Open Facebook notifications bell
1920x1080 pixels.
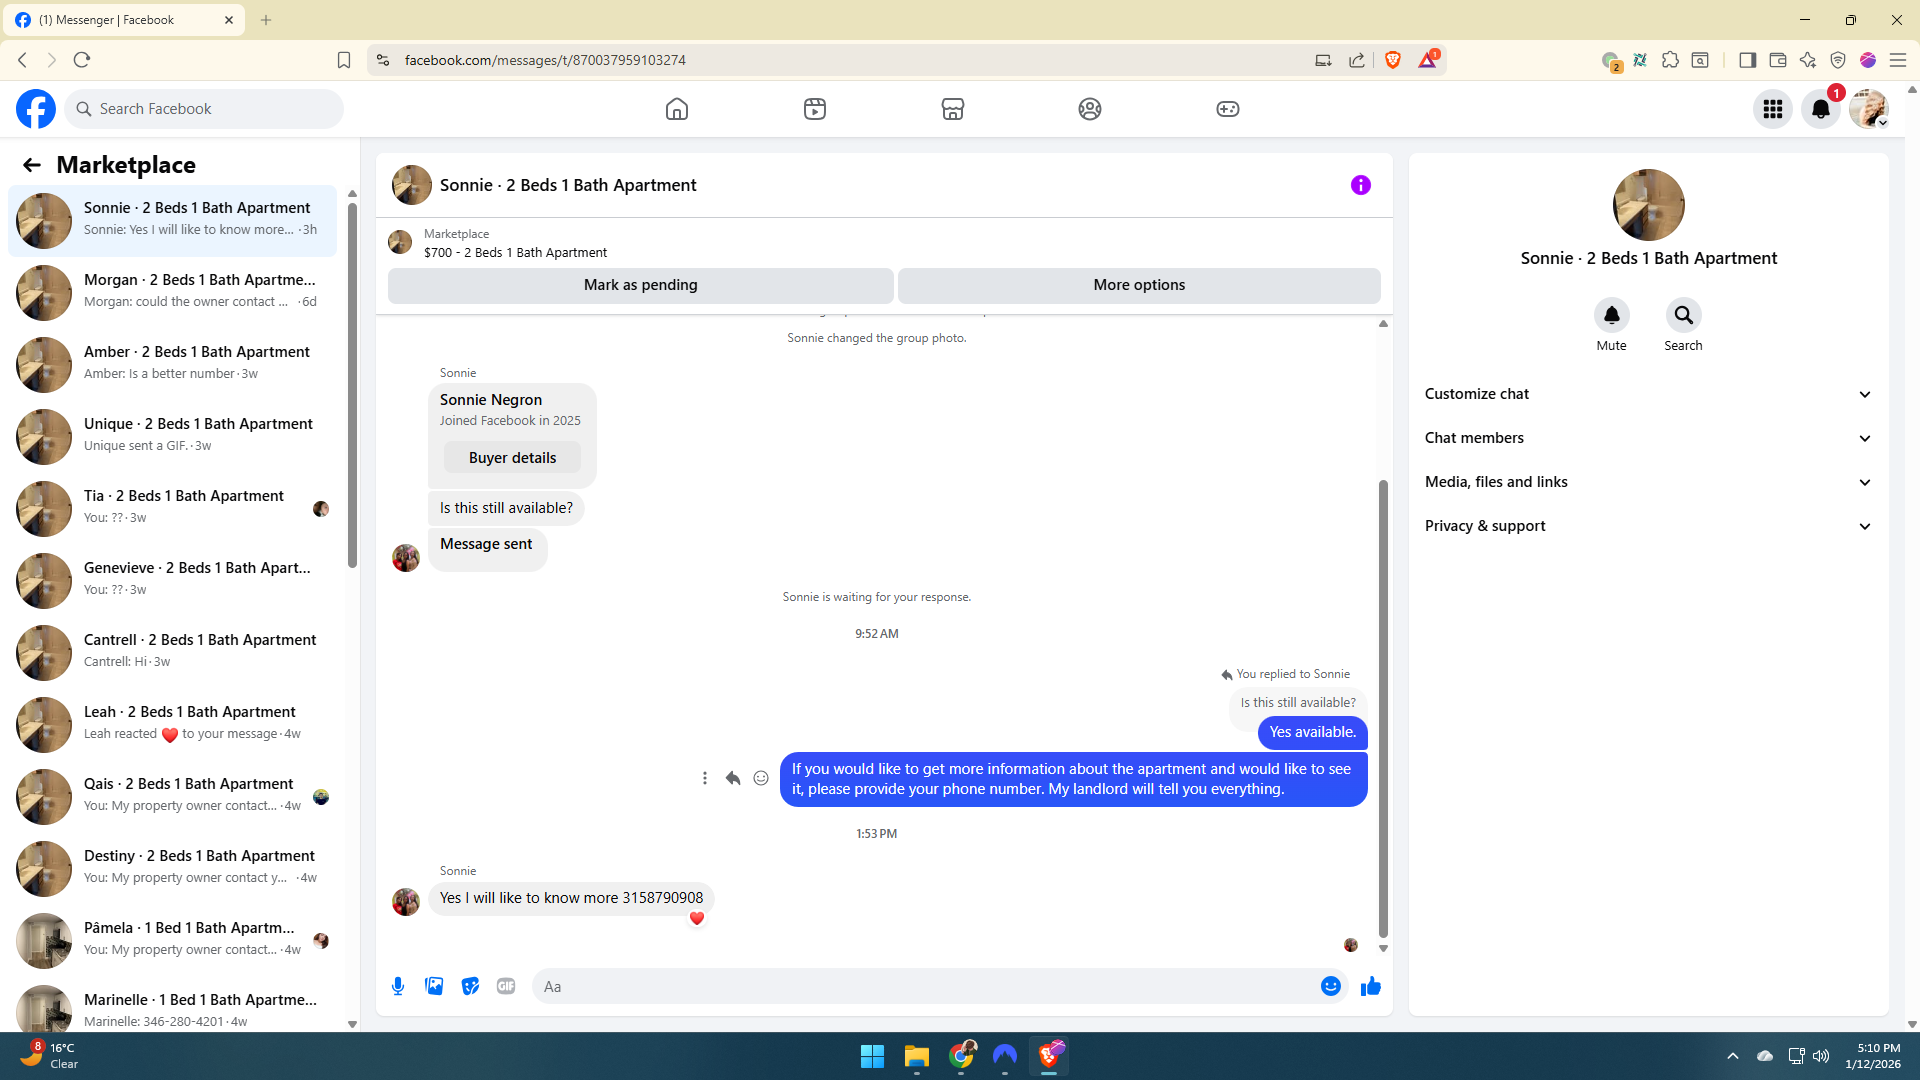point(1820,109)
